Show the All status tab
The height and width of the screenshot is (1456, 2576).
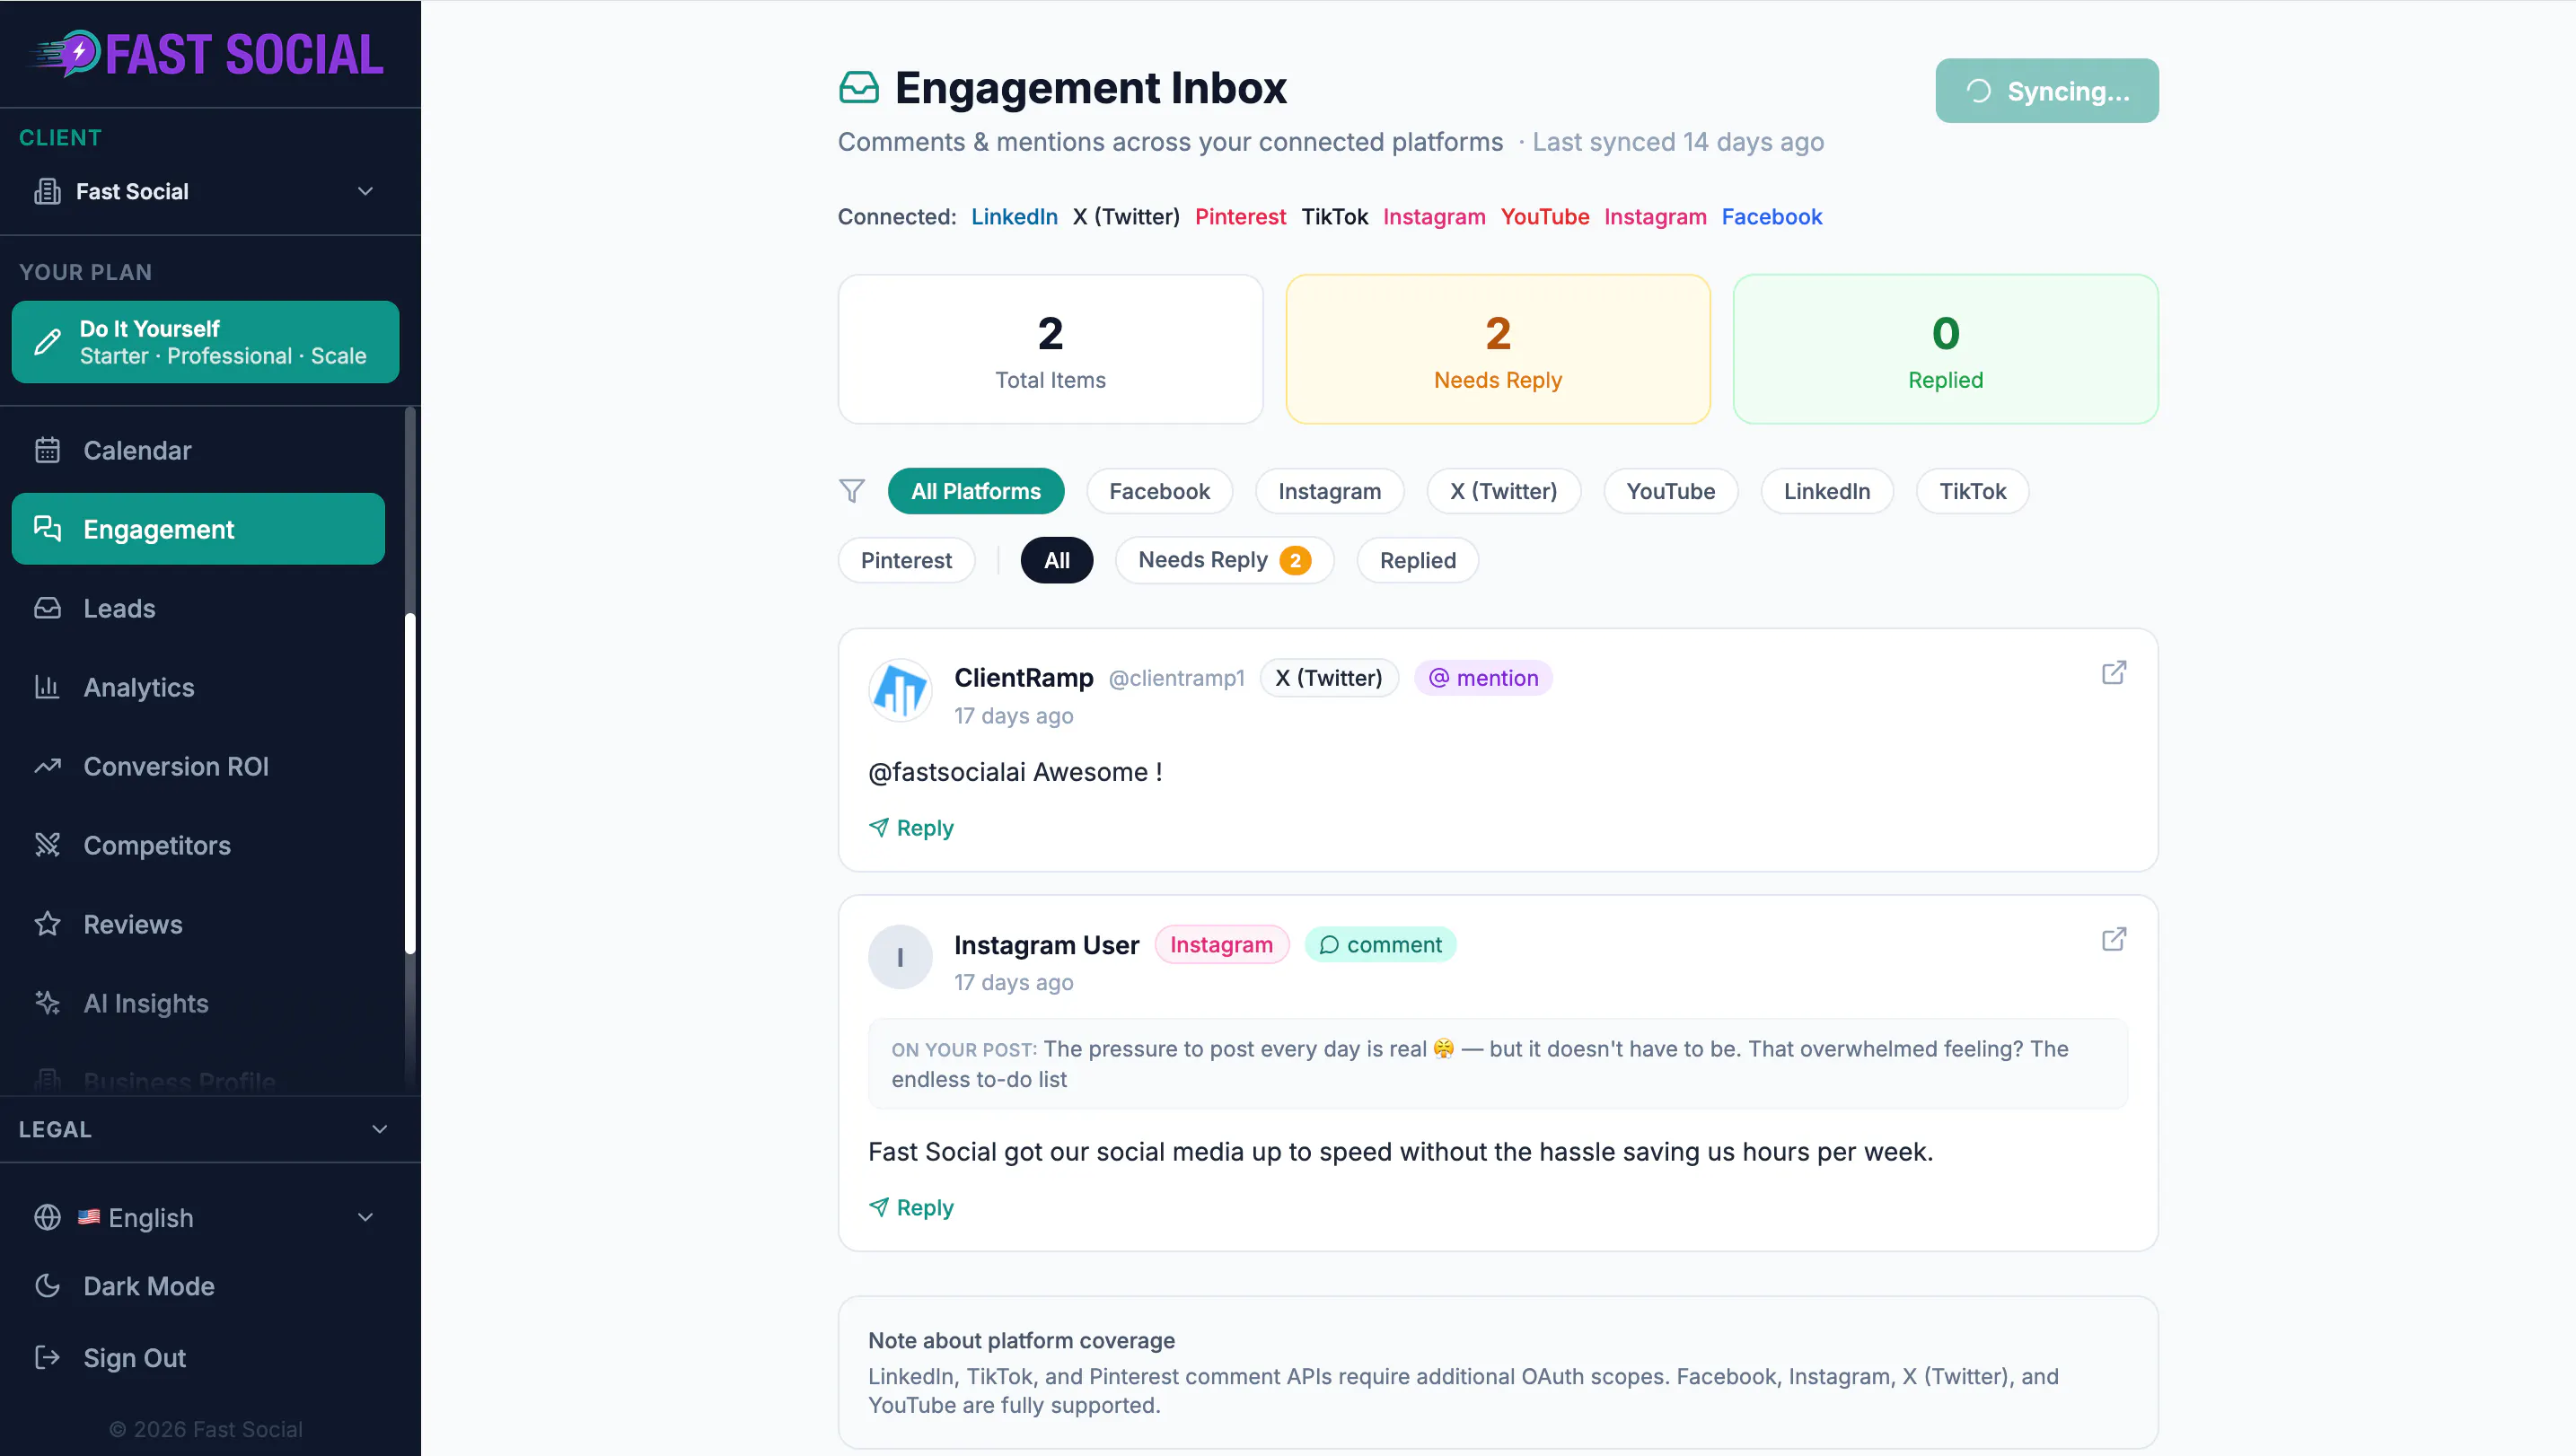[x=1056, y=560]
